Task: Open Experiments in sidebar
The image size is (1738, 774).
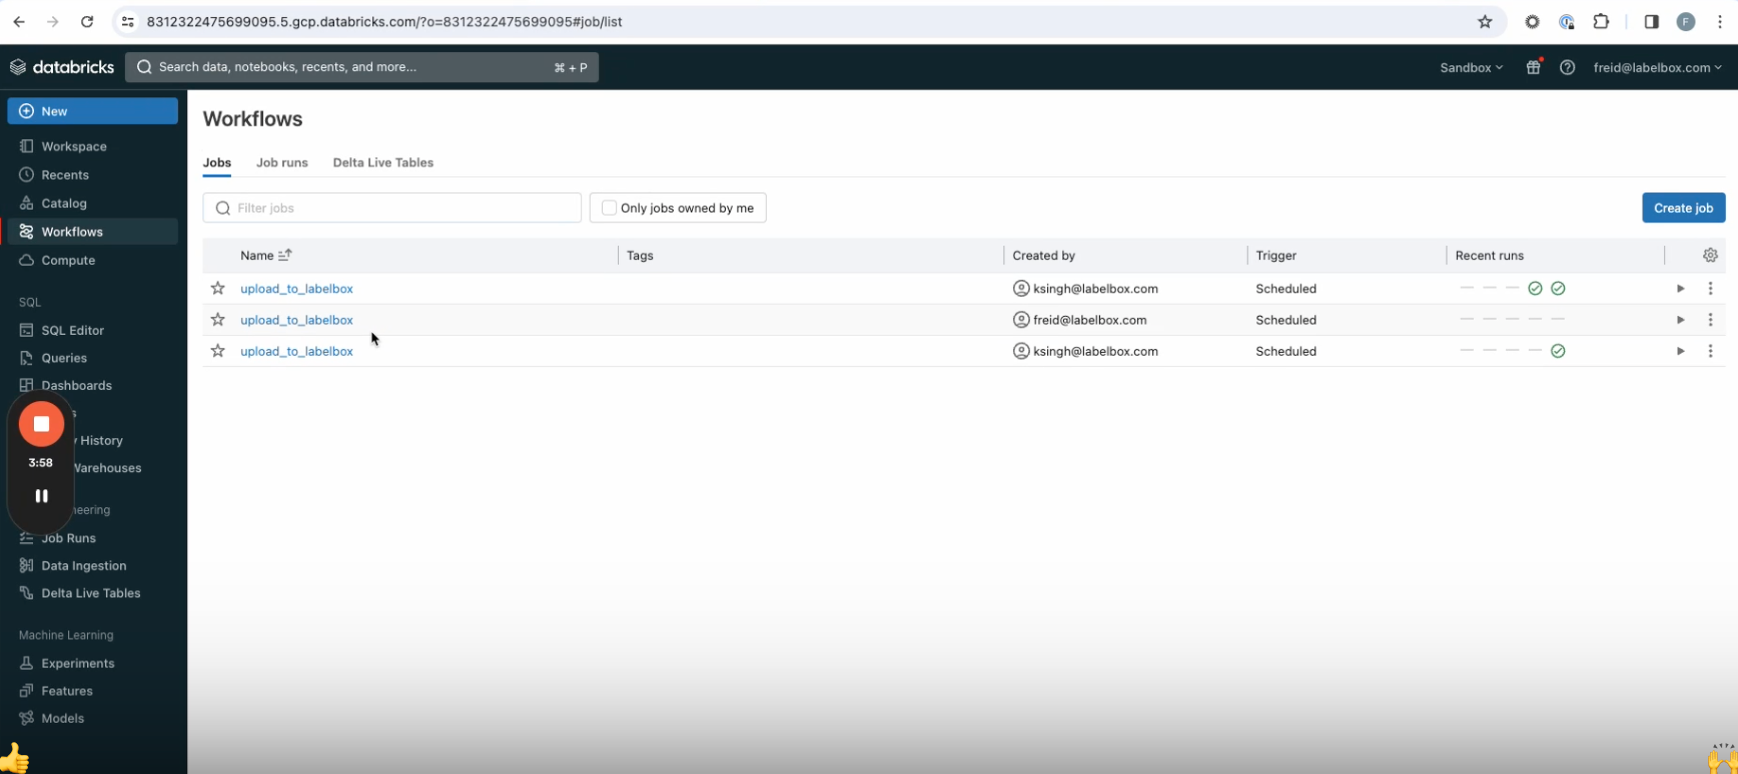Action: pos(92,663)
